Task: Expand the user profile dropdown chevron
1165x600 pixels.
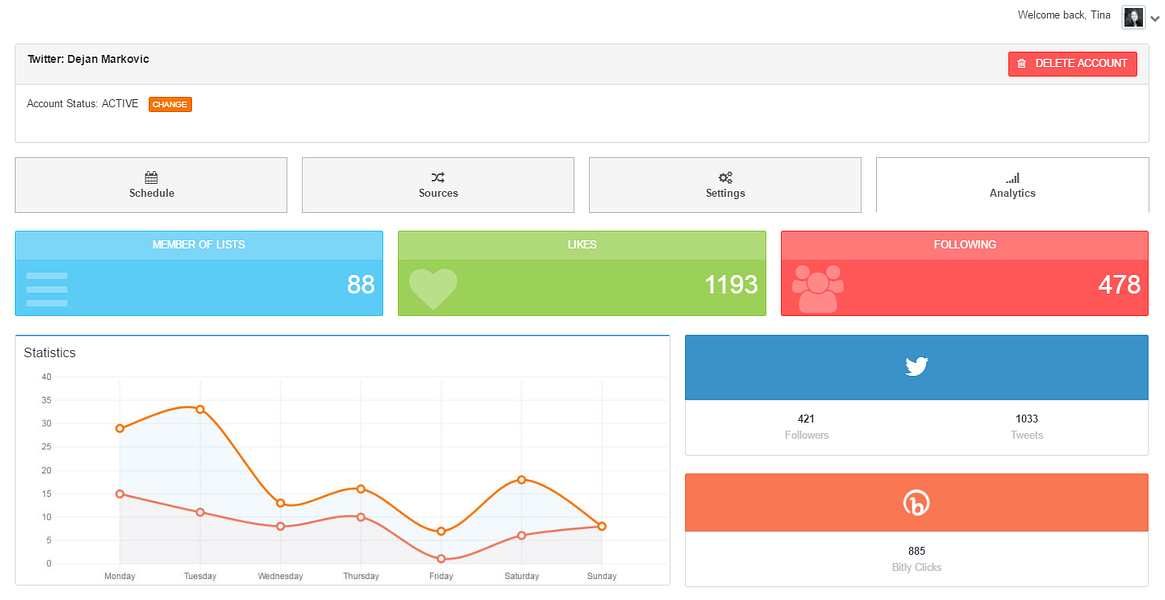Action: pos(1155,18)
